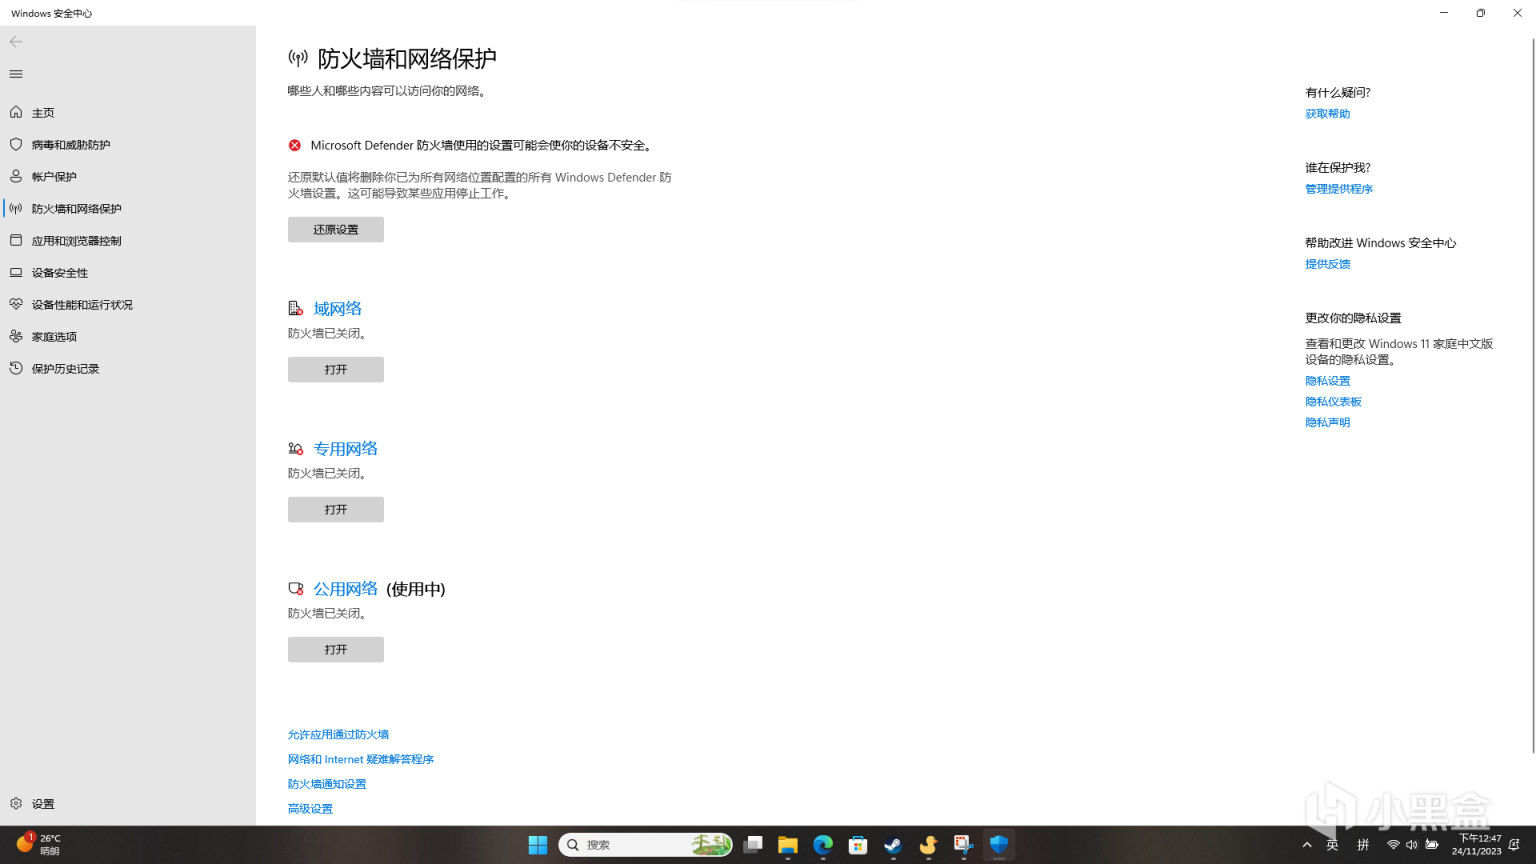Open Task View from the taskbar
1536x864 pixels.
pyautogui.click(x=753, y=845)
